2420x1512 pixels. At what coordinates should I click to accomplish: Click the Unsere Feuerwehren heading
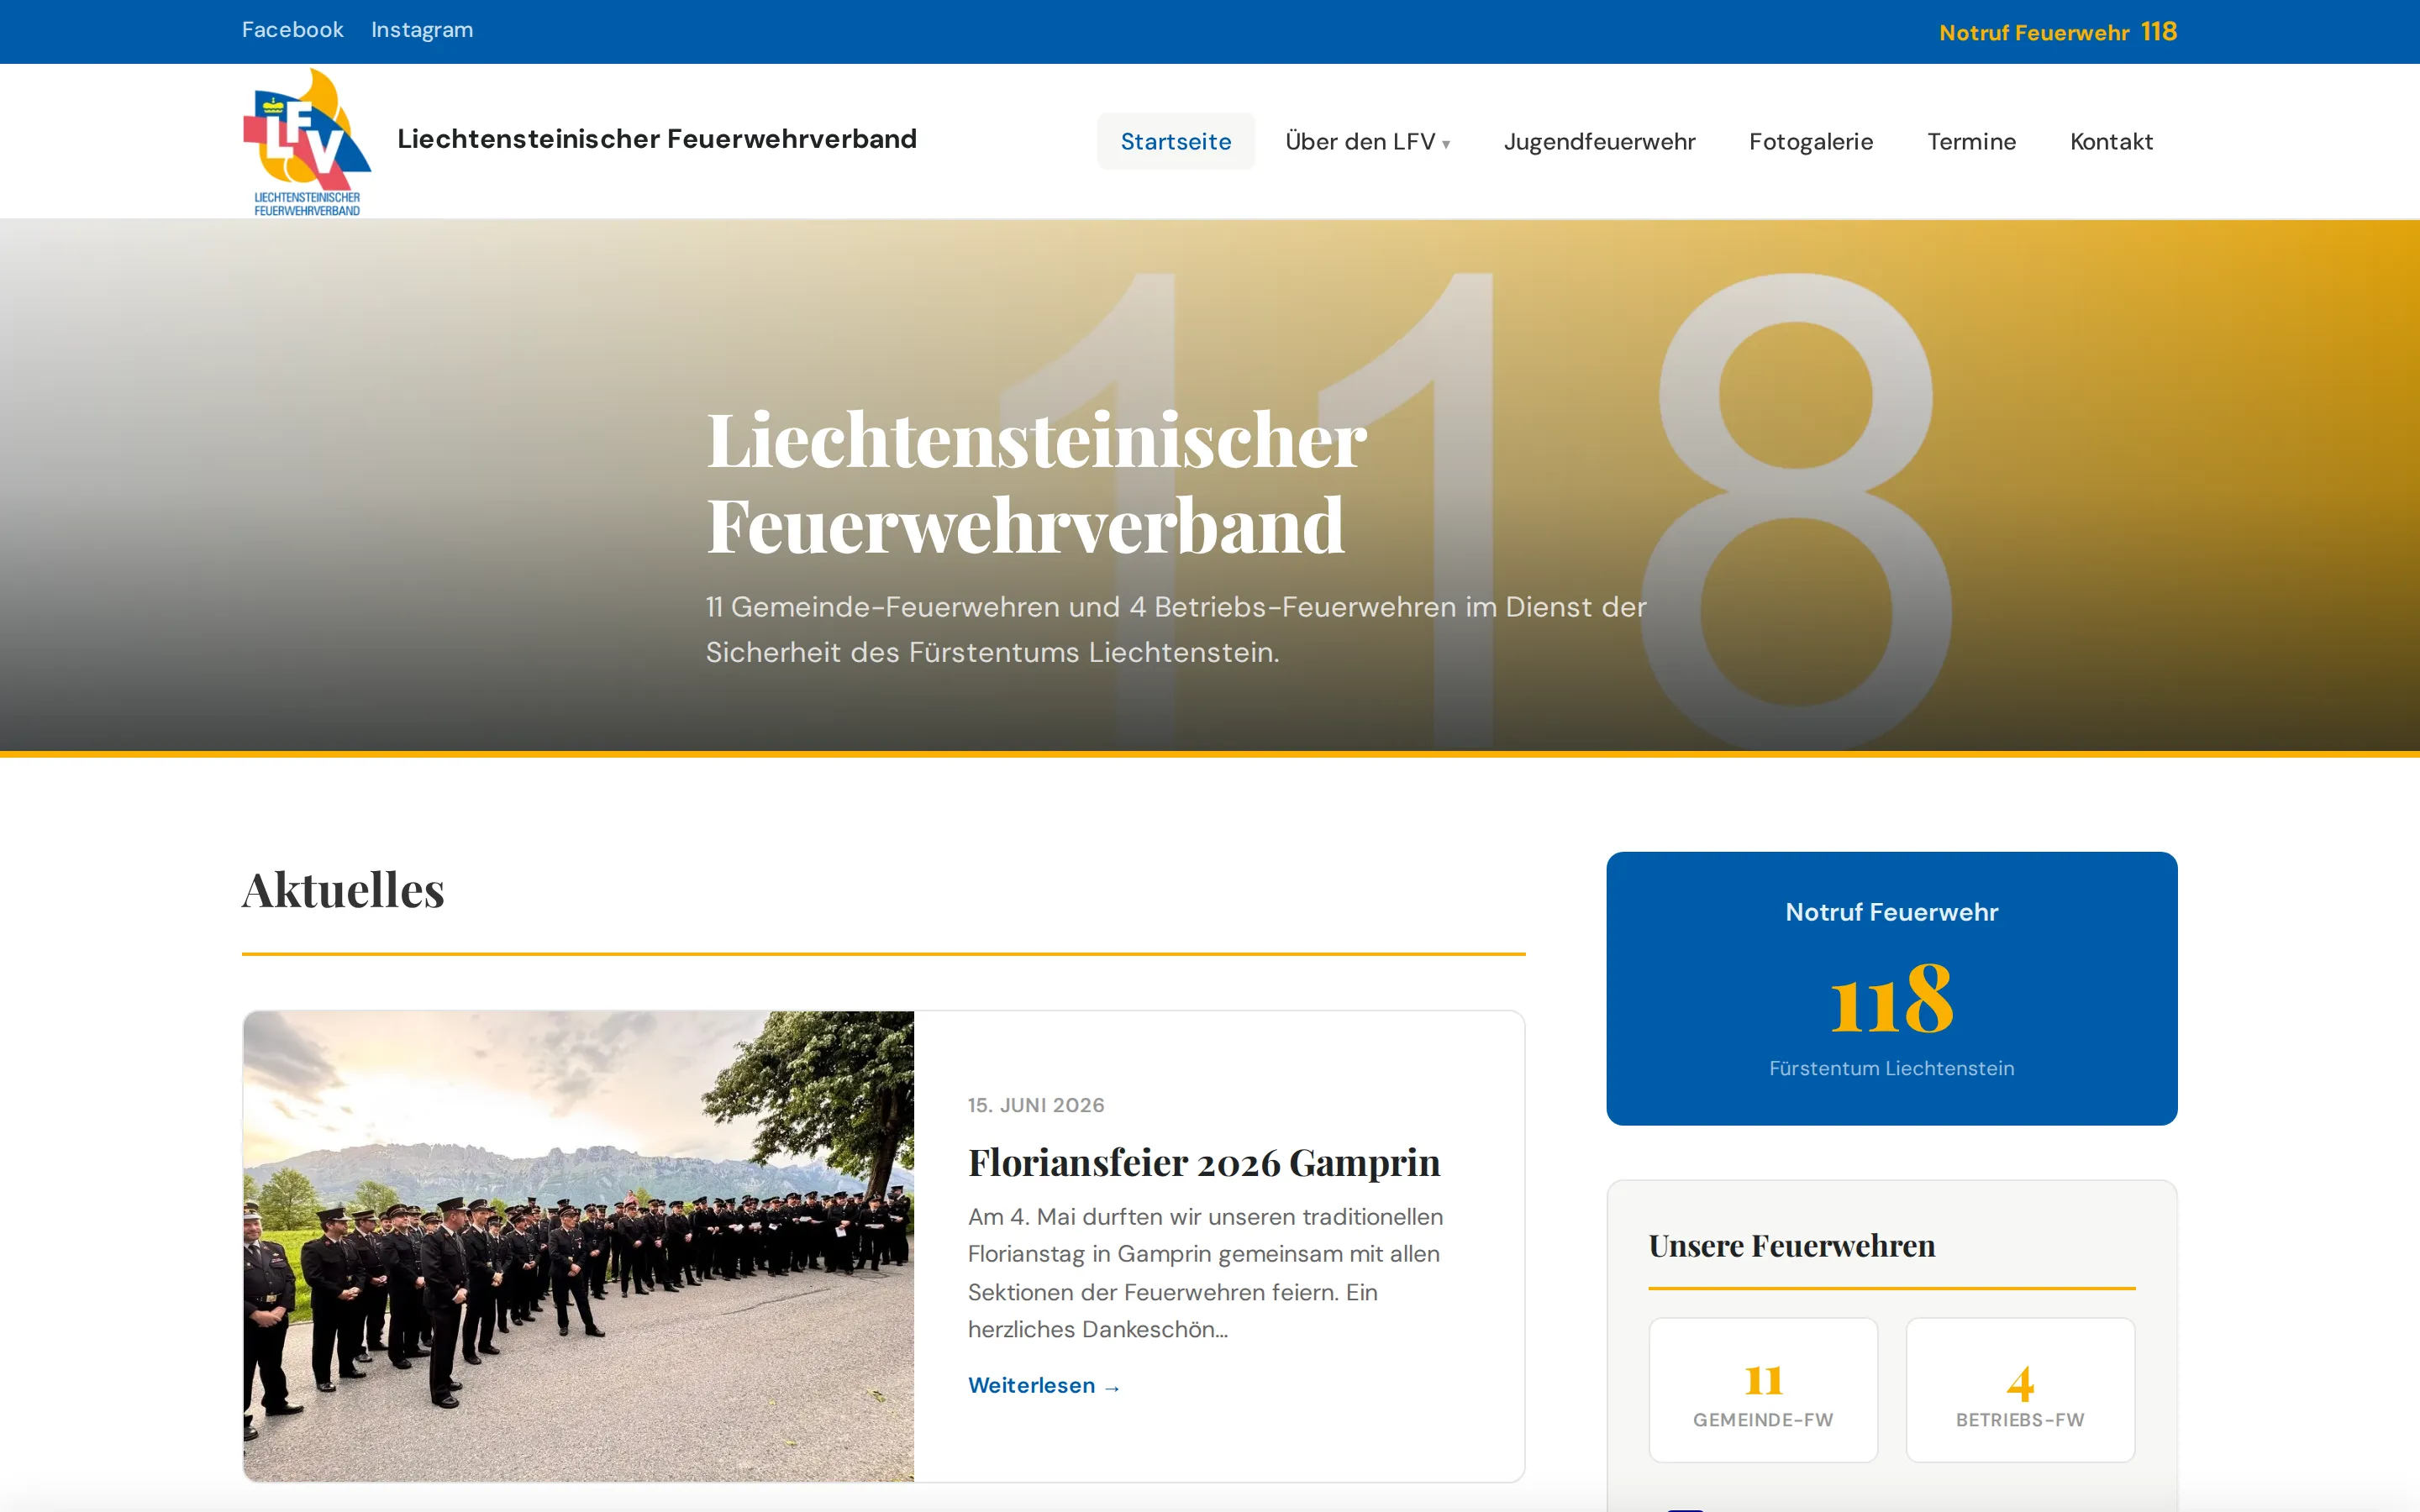1792,1246
